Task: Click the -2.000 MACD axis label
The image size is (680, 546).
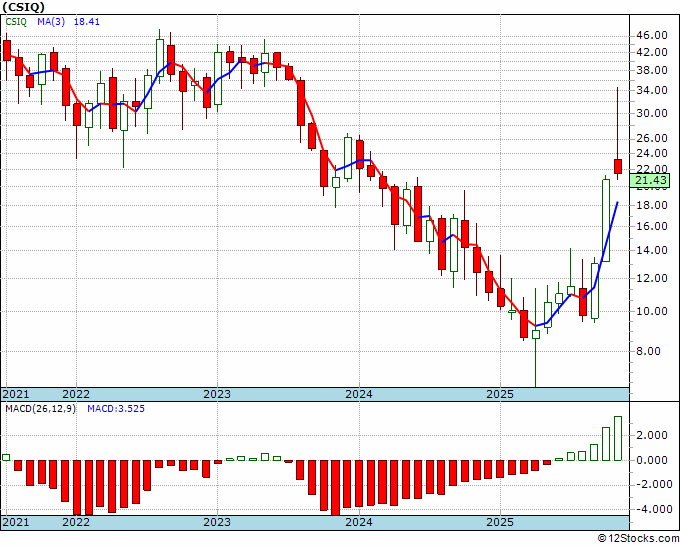Action: click(x=652, y=484)
